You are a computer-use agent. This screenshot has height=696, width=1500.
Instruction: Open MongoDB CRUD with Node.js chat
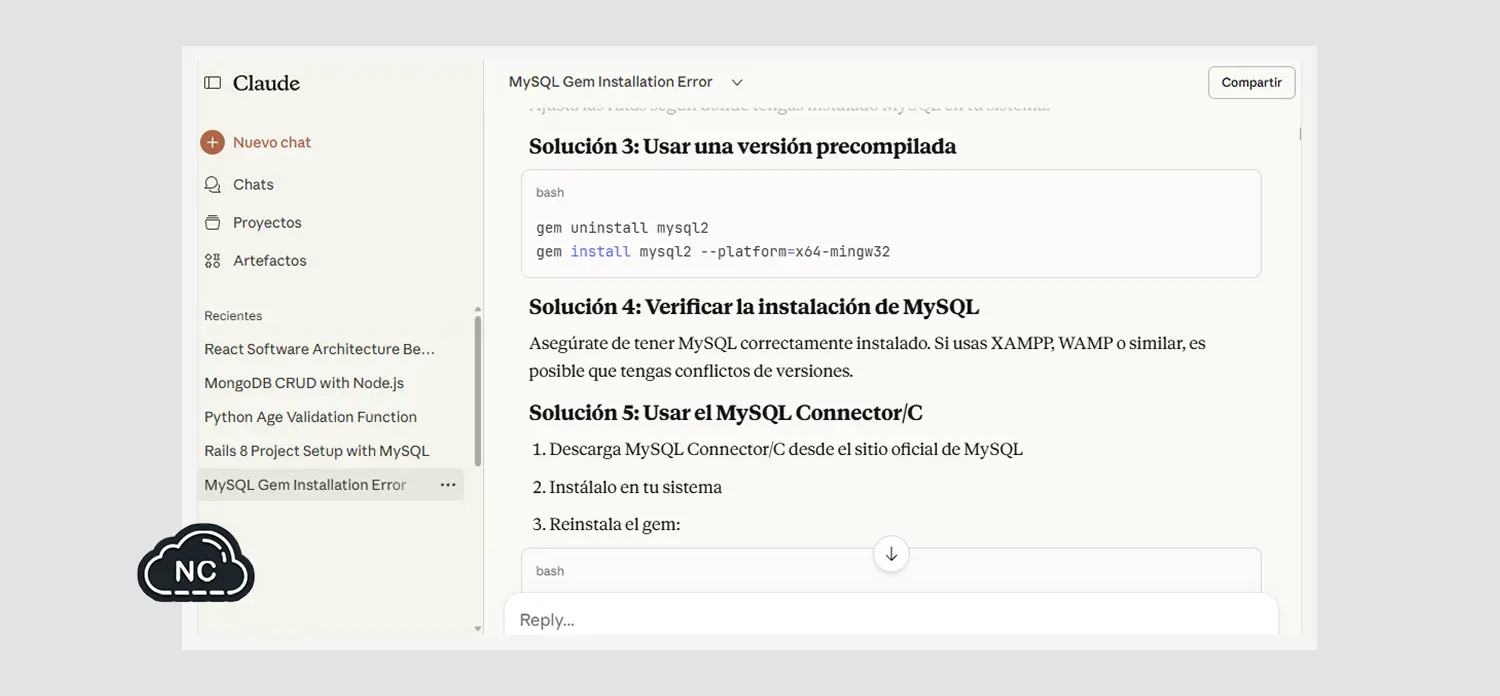point(304,383)
